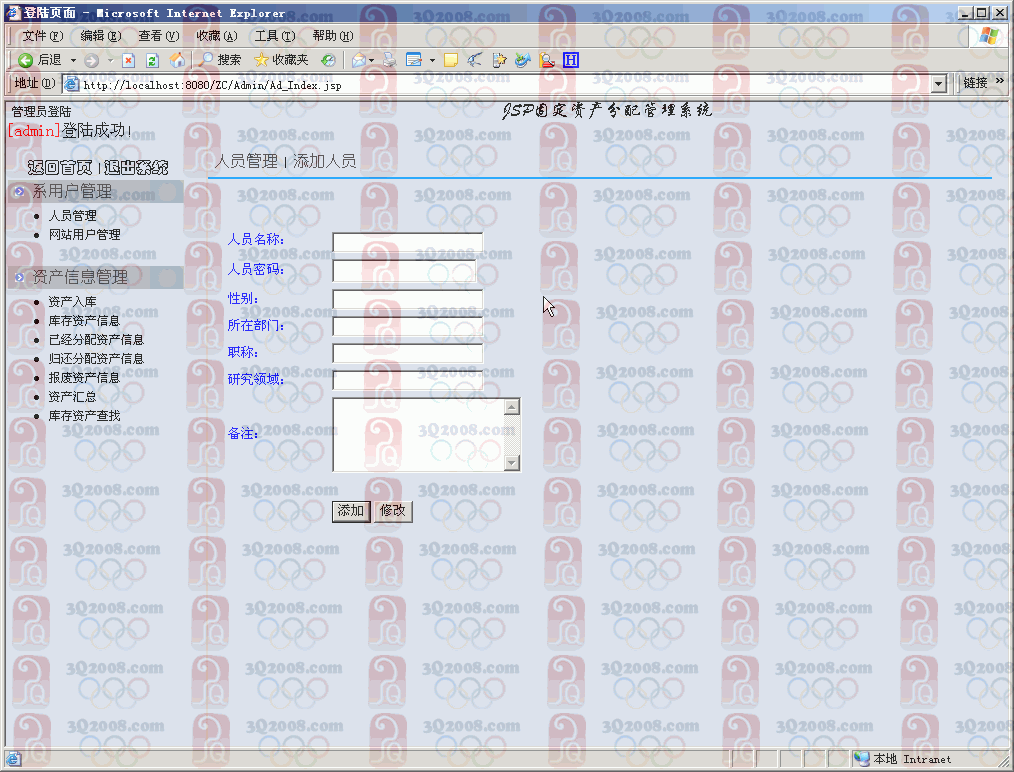The height and width of the screenshot is (772, 1014).
Task: Open the Mail dropdown arrow
Action: (371, 61)
